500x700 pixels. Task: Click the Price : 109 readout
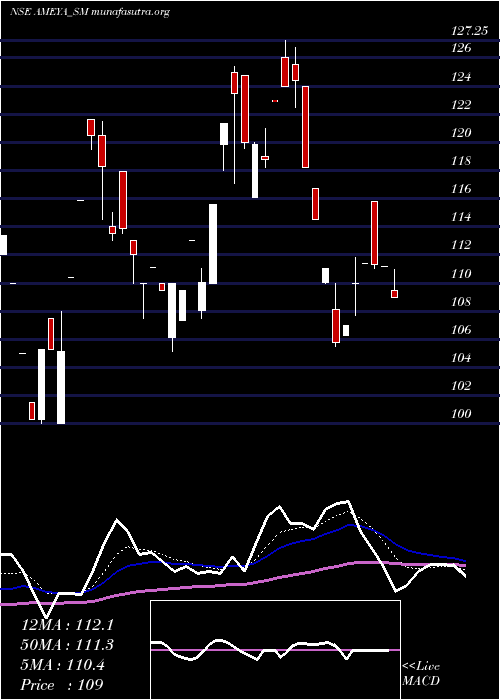[62, 685]
